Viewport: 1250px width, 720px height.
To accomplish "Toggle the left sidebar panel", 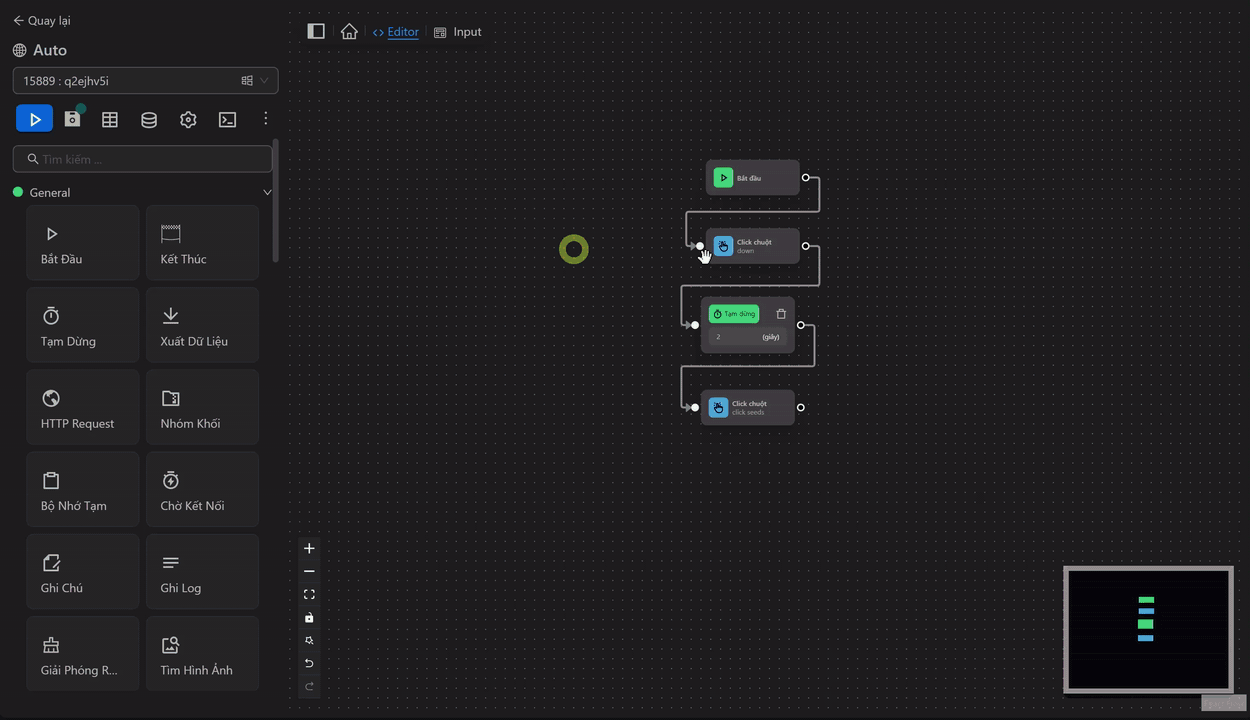I will point(316,31).
